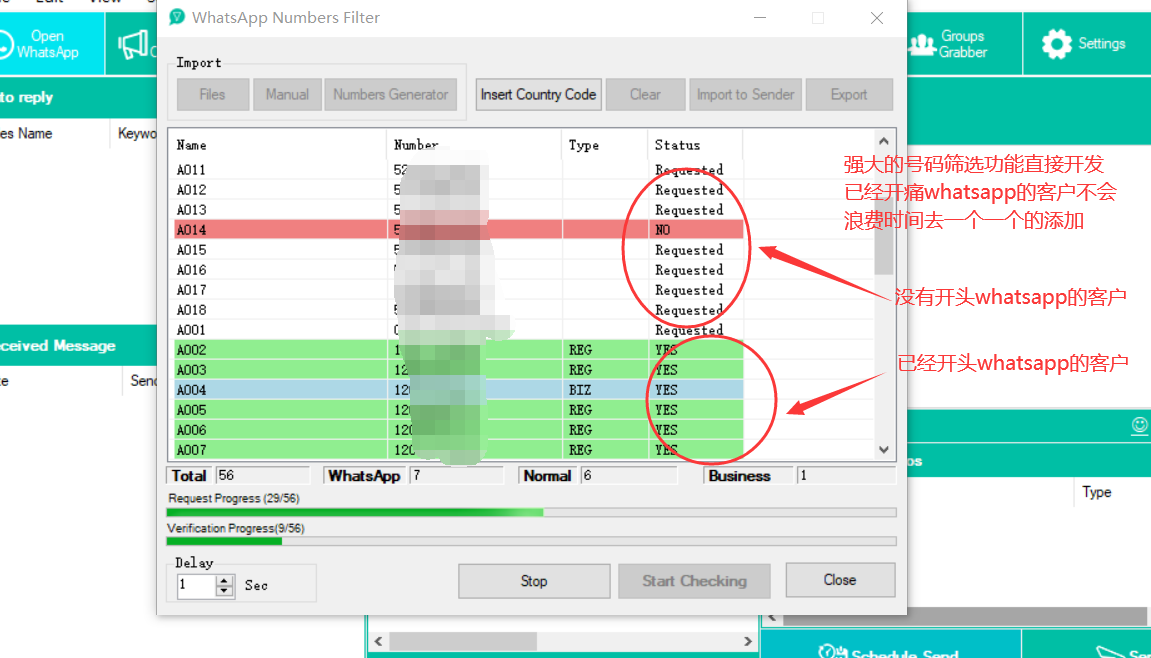The height and width of the screenshot is (658, 1151).
Task: Click YES status of row A003
Action: [x=667, y=369]
